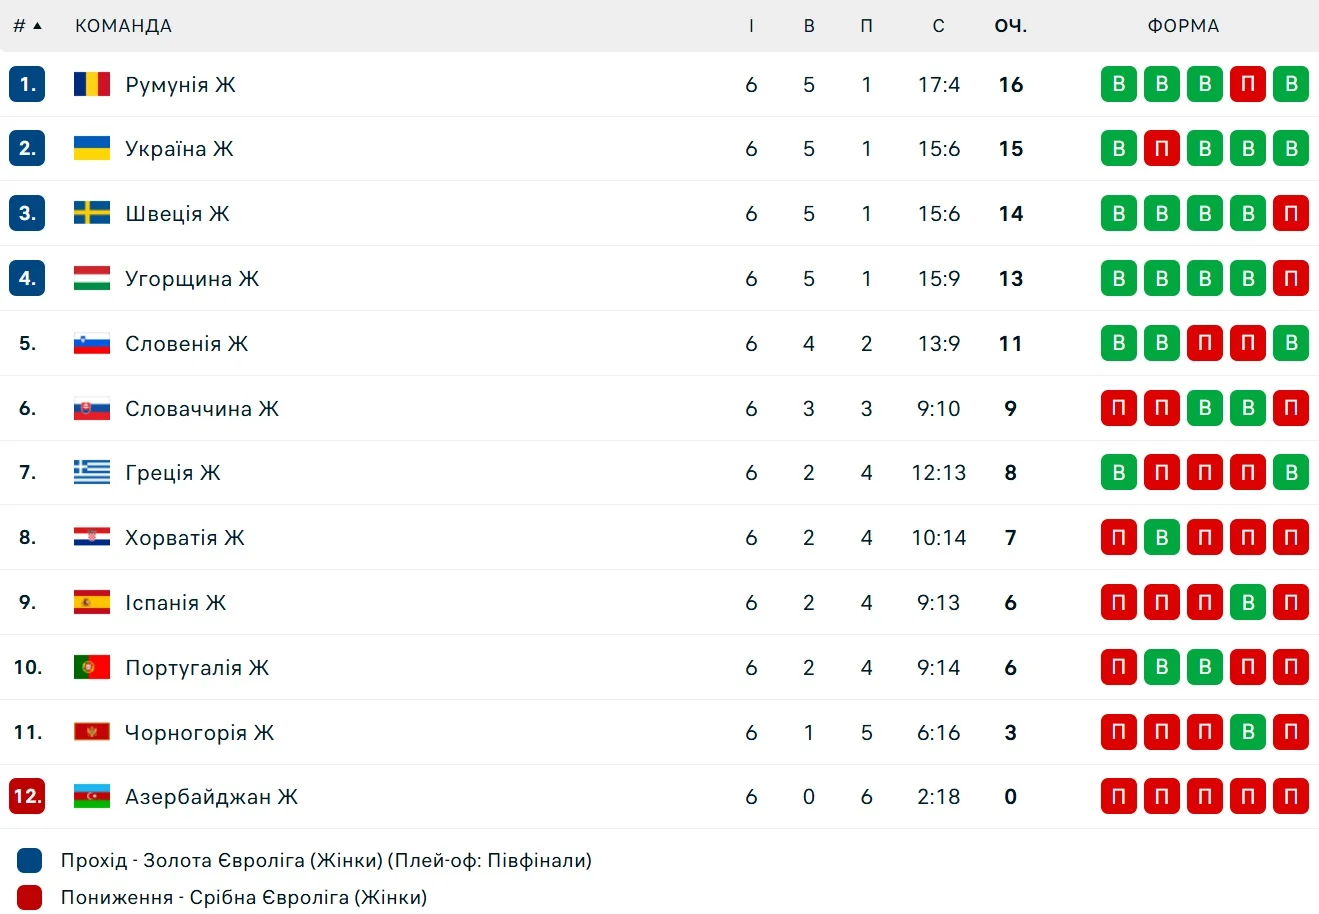Screen dimensions: 1319x914
Task: Sort by the КОМАНДА column header
Action: tap(123, 26)
